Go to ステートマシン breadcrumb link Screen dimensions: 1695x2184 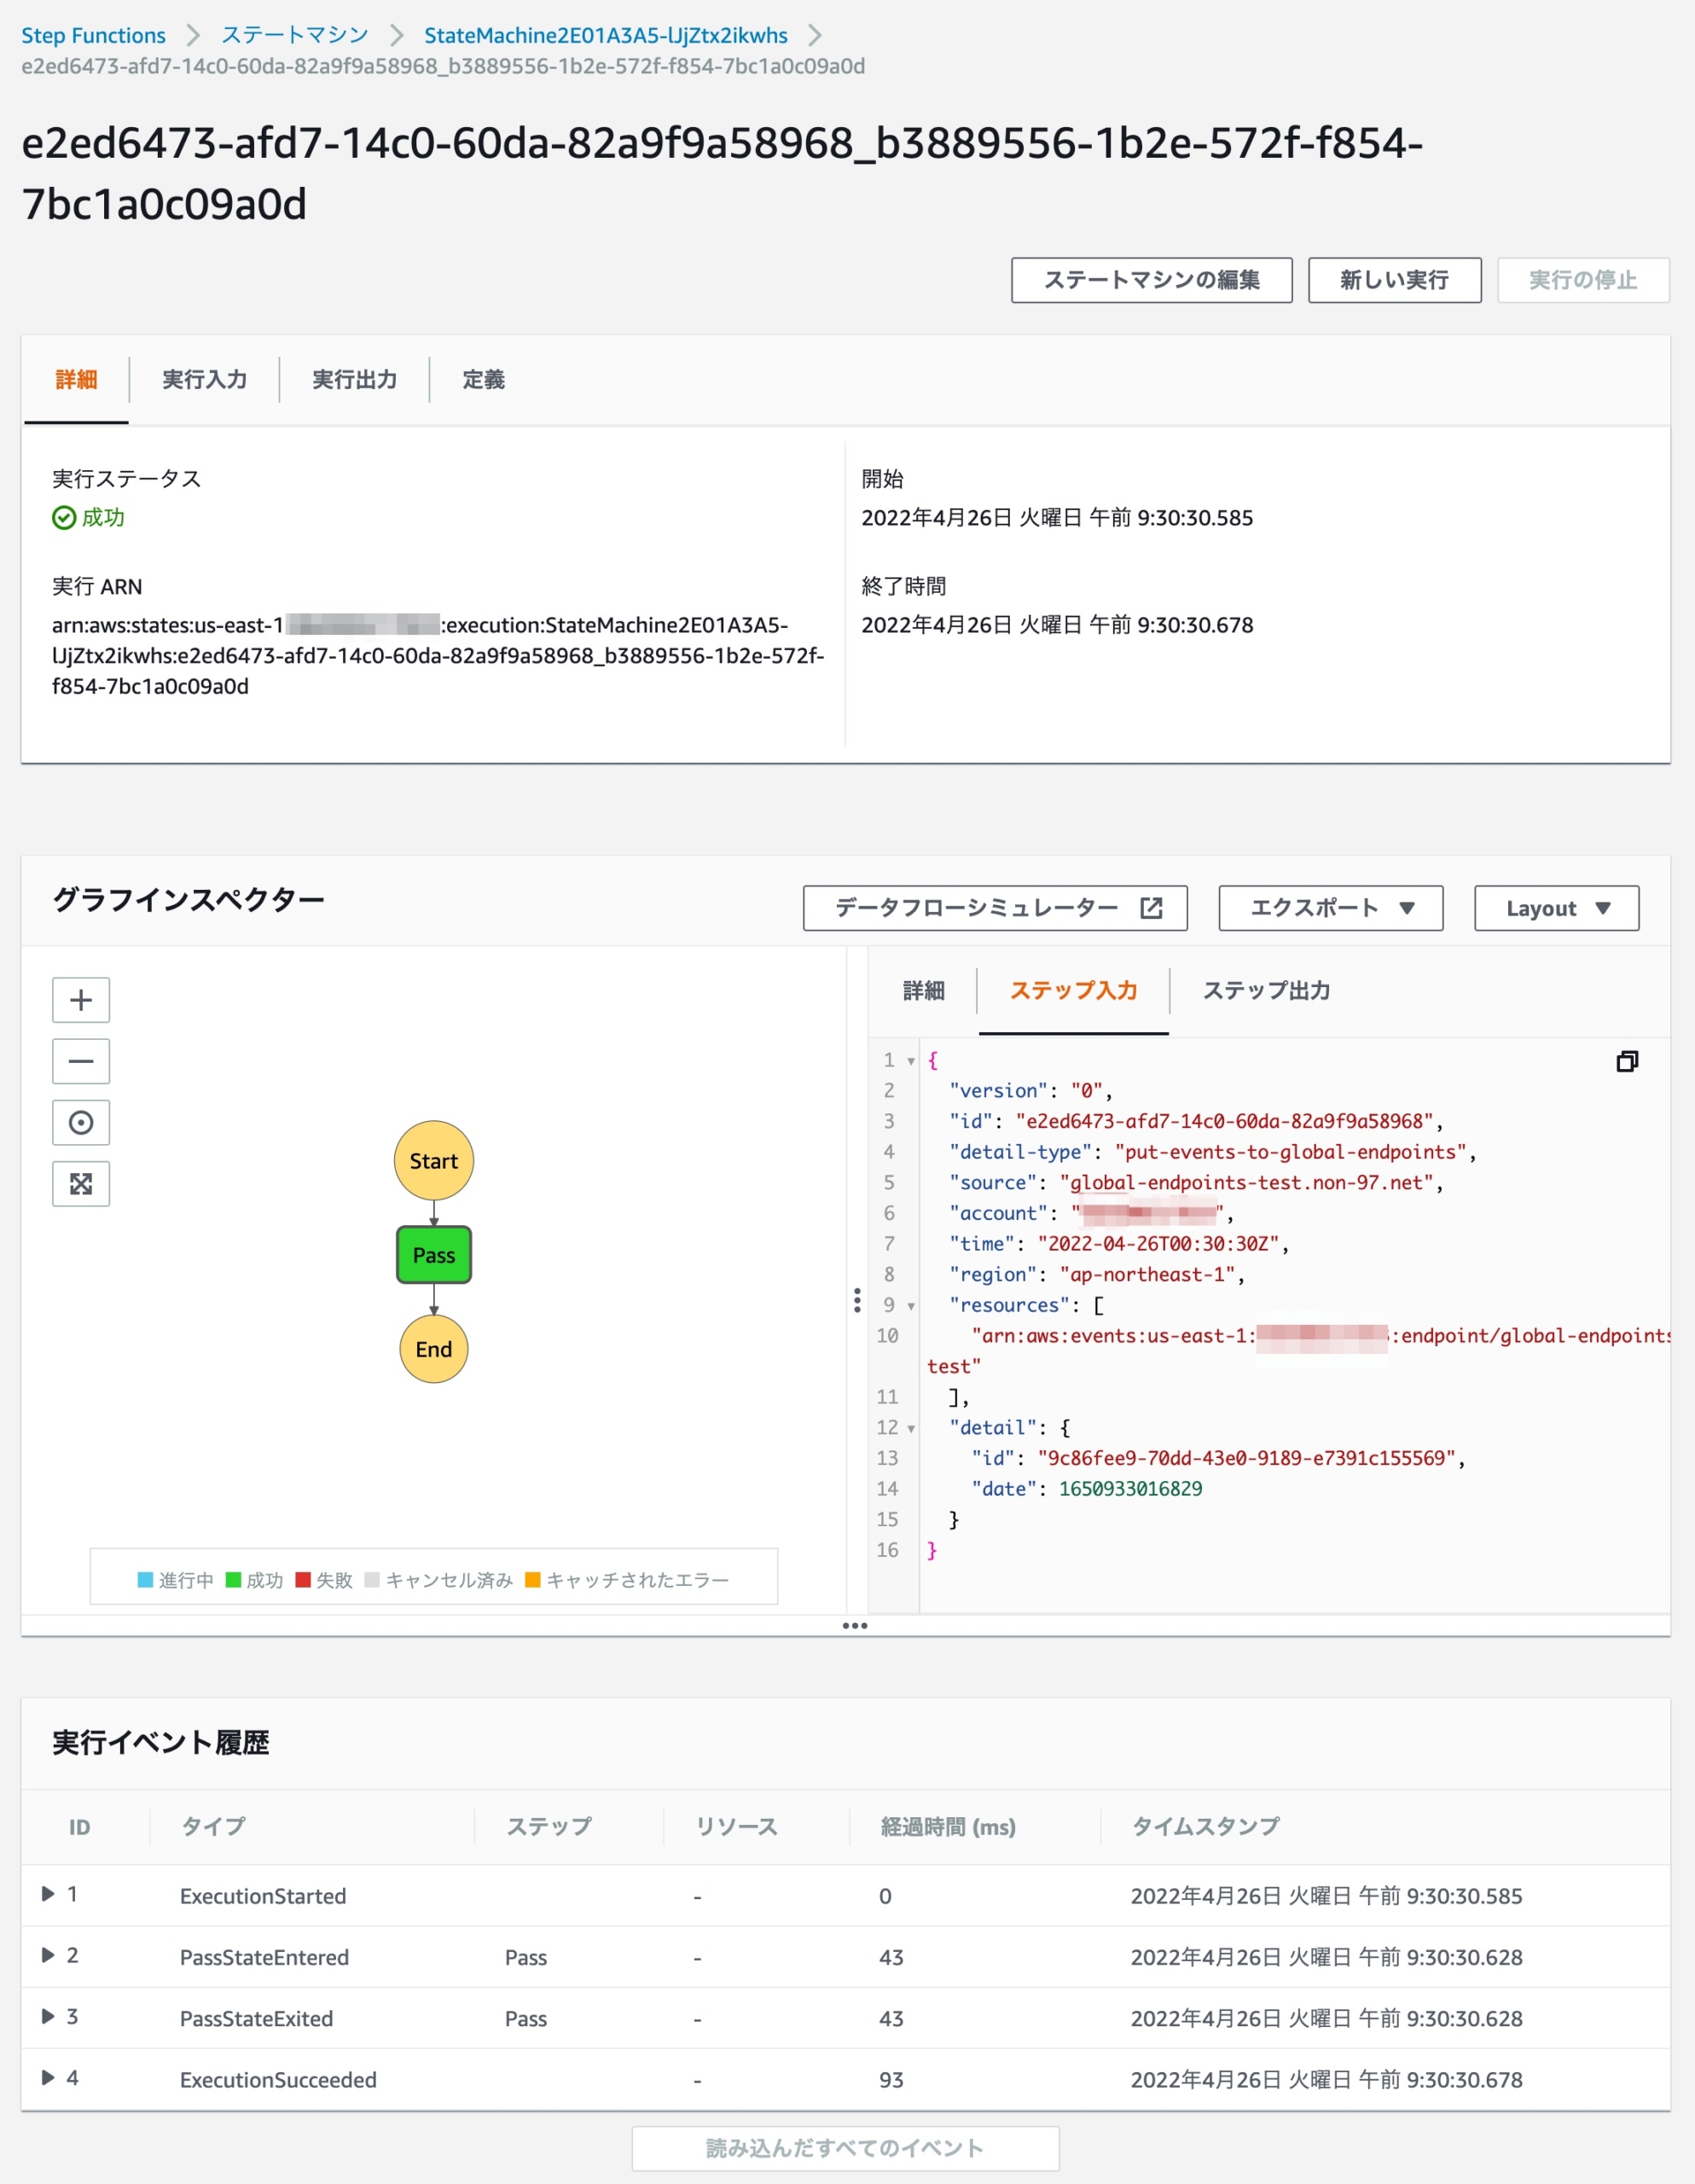(295, 35)
